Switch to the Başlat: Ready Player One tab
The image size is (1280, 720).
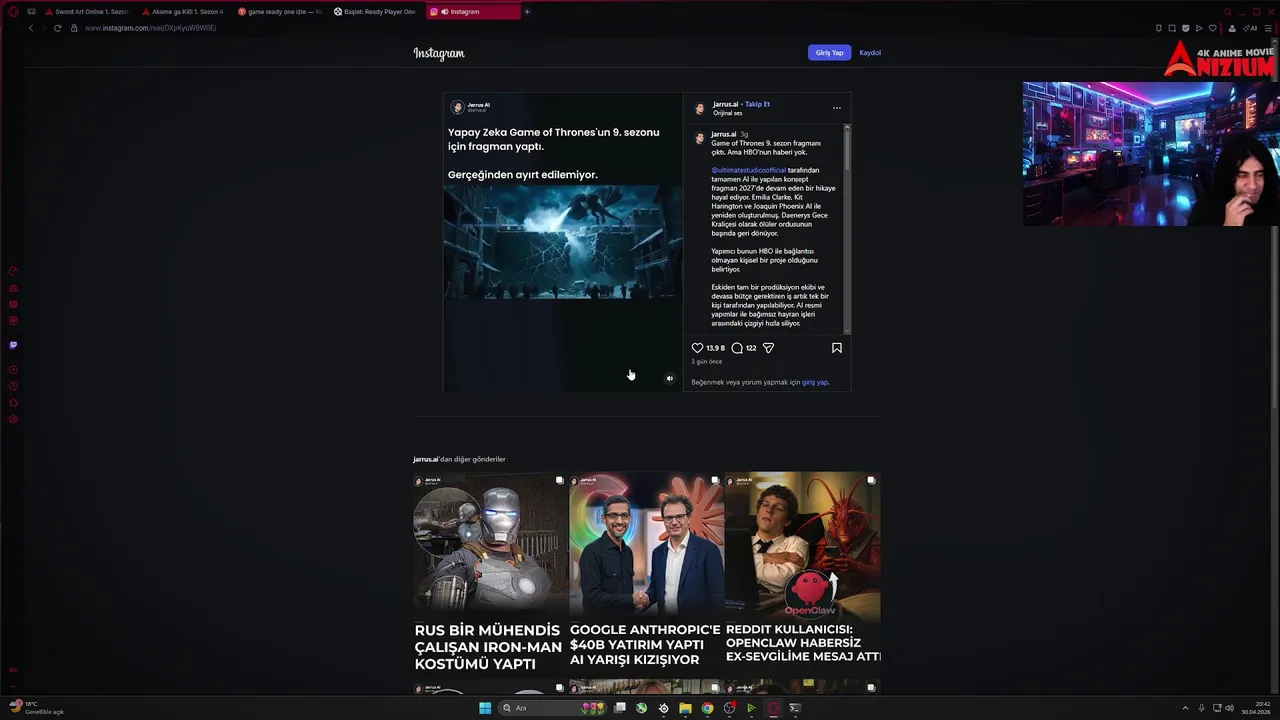[x=375, y=12]
